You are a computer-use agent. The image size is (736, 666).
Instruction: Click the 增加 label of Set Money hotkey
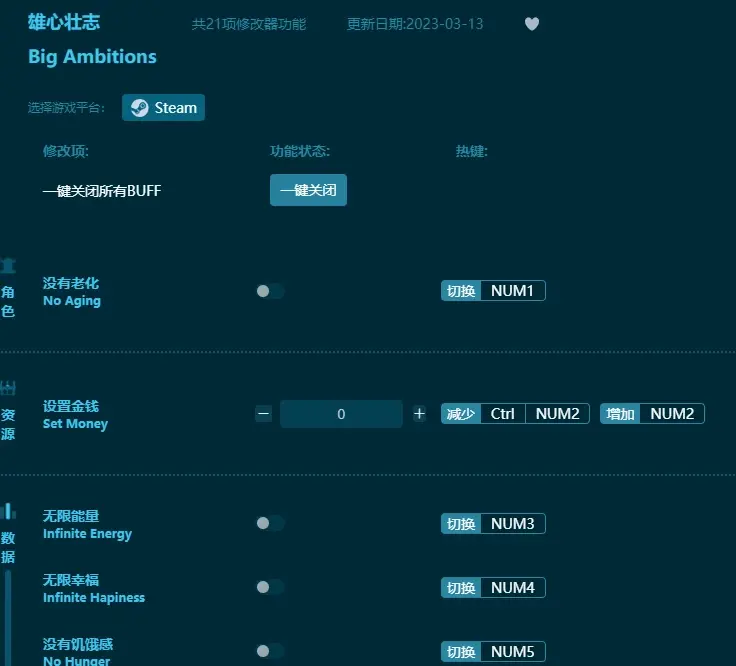tap(620, 413)
